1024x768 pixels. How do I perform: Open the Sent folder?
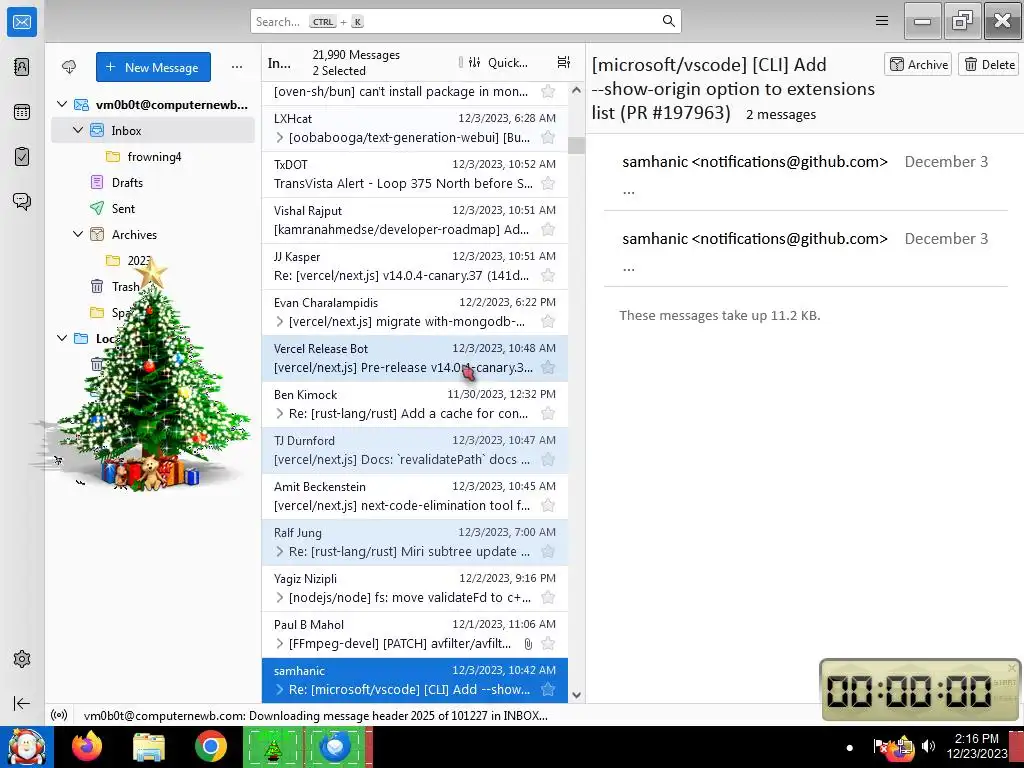click(x=153, y=208)
